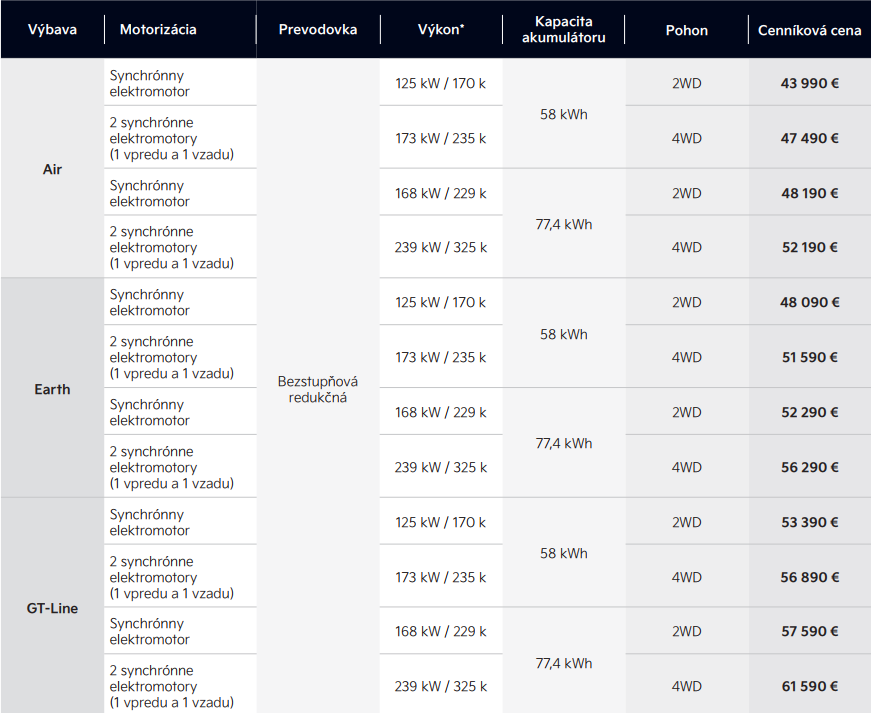Select the Prevodovka column header
Image resolution: width=871 pixels, height=713 pixels.
coord(318,30)
